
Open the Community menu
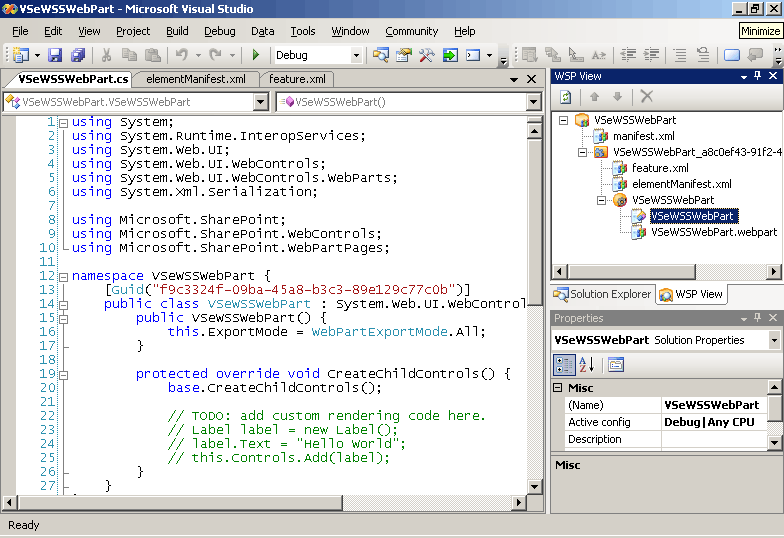point(412,31)
